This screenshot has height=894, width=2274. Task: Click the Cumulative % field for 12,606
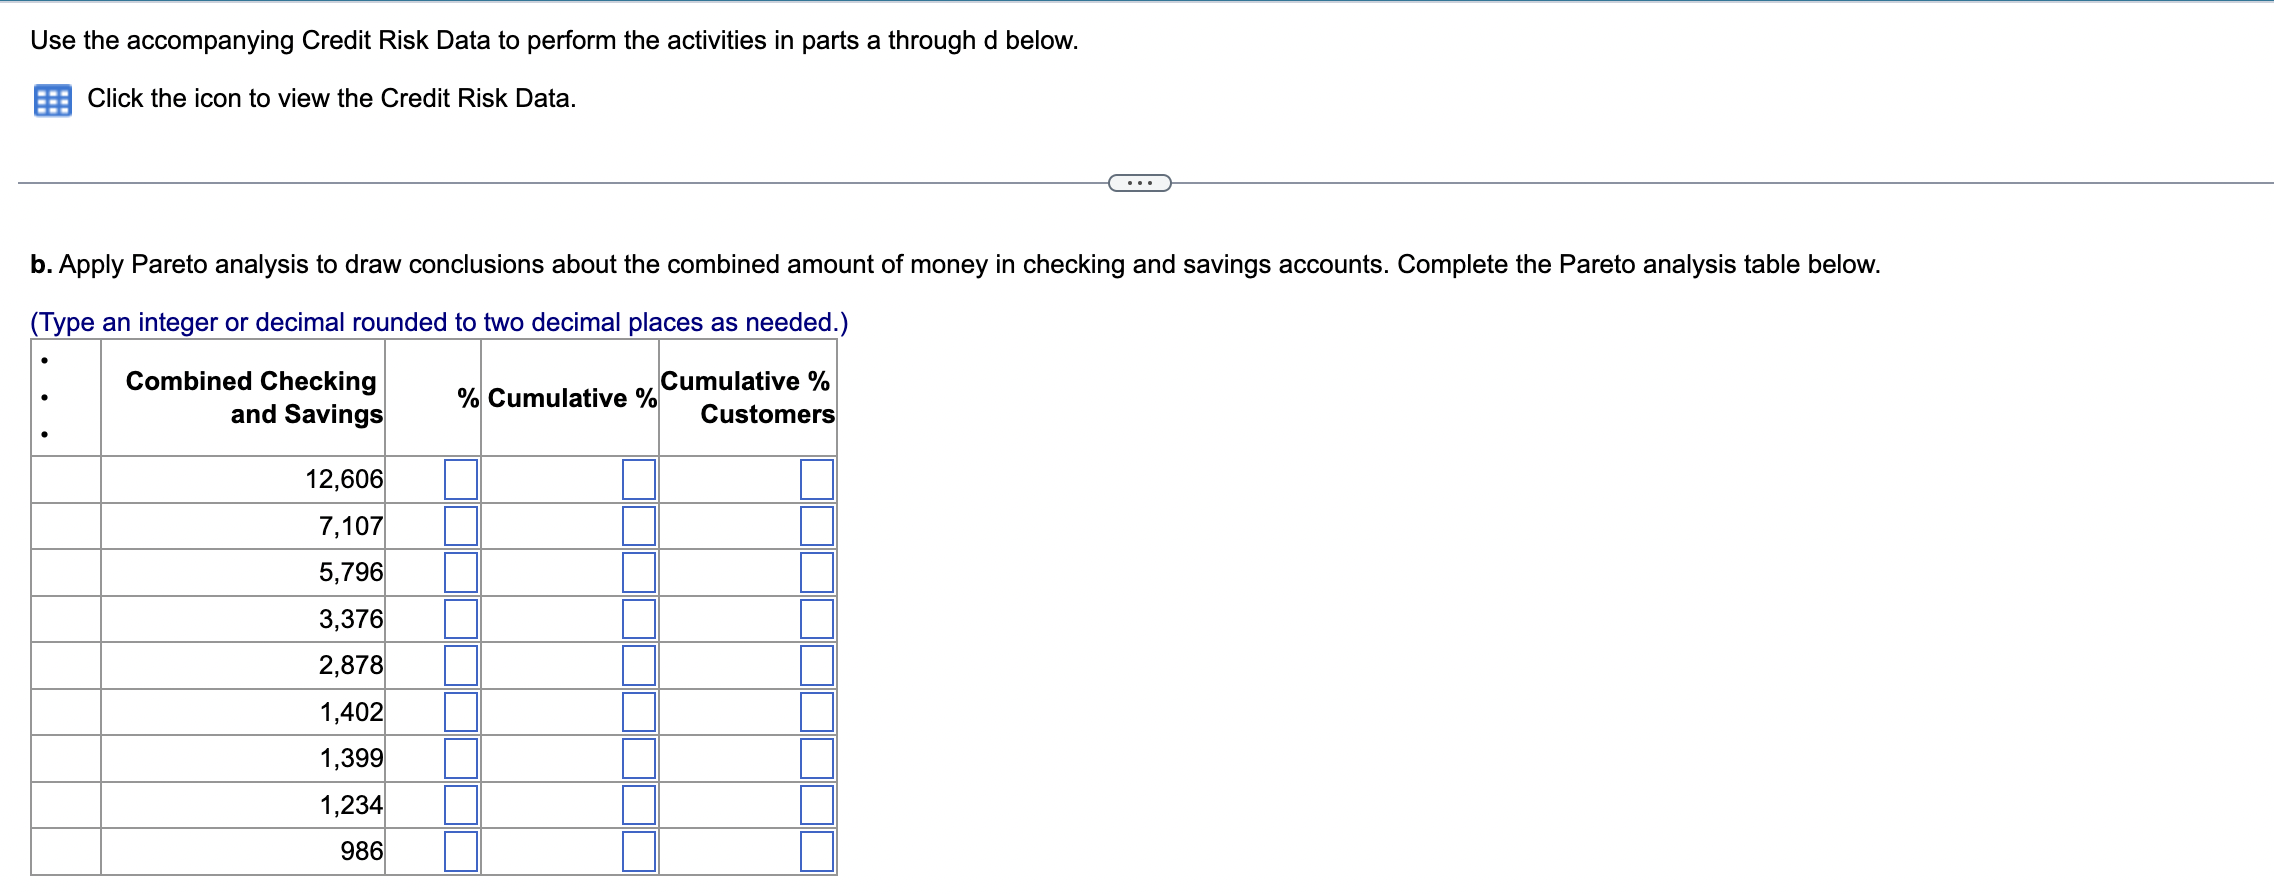637,479
